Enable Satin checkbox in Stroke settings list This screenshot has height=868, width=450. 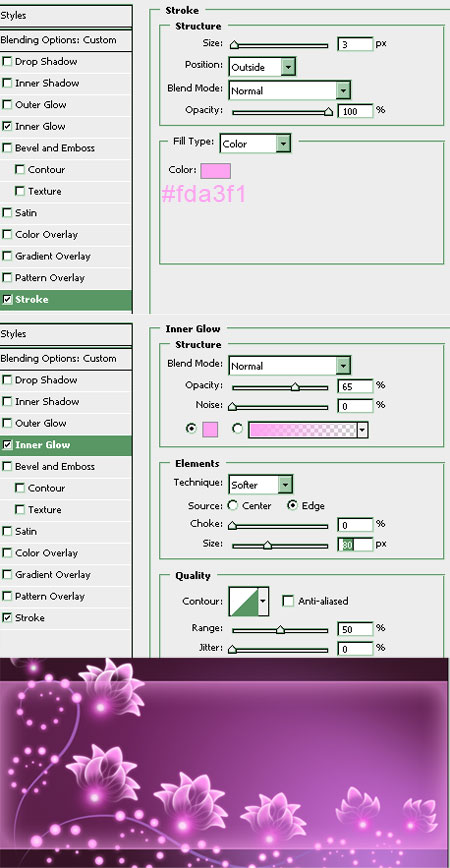click(x=7, y=213)
